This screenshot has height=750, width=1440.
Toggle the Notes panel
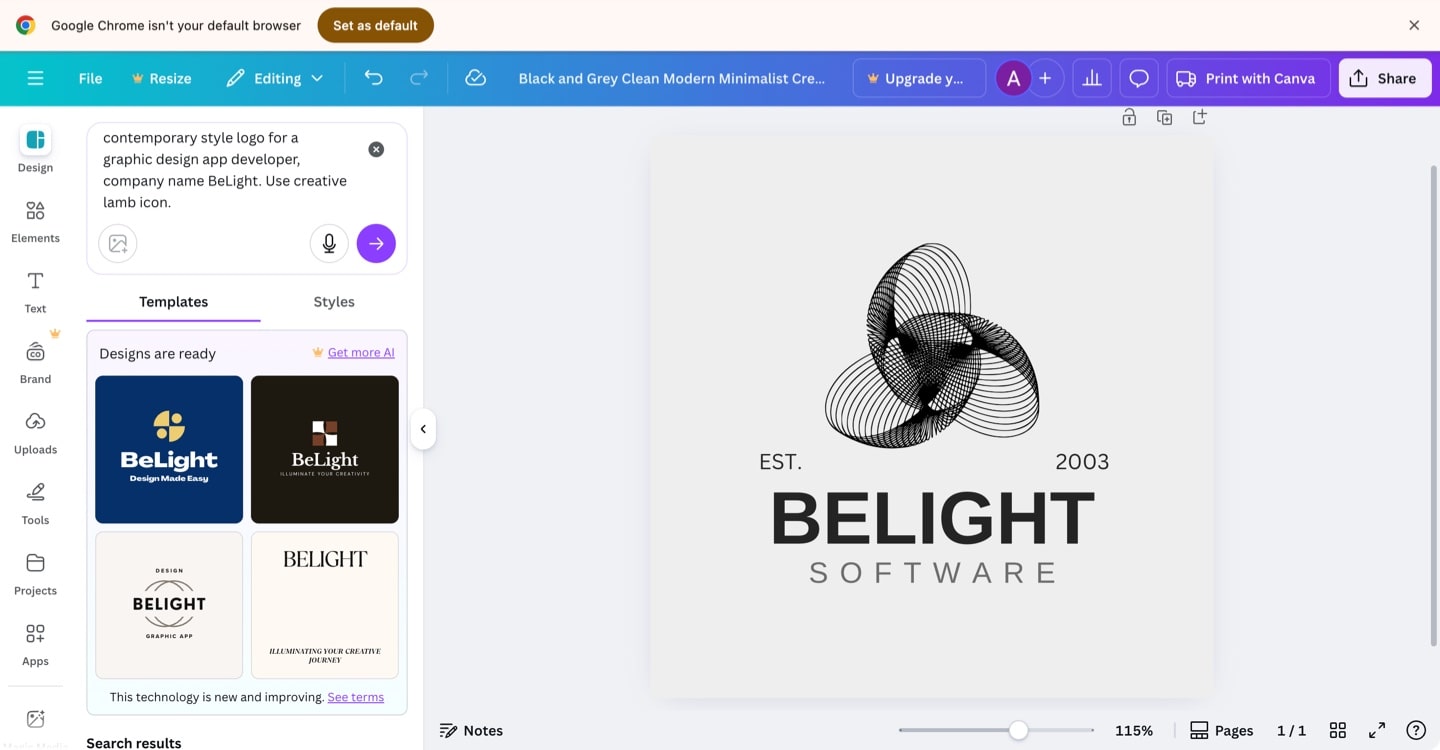click(x=471, y=730)
